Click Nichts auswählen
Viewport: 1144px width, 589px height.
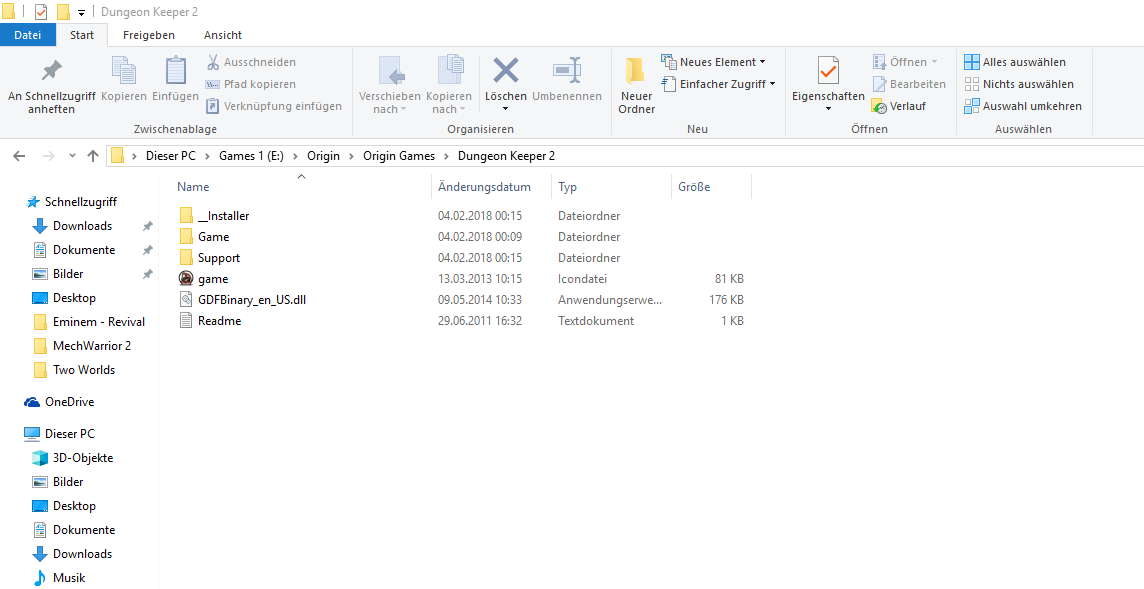coord(1019,84)
